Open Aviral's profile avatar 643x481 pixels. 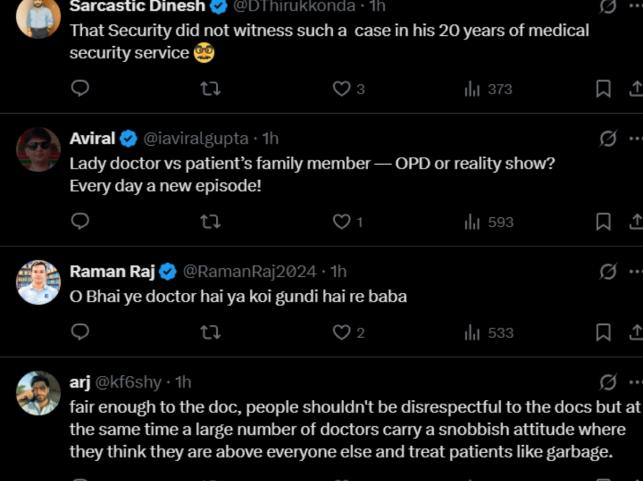pos(38,150)
